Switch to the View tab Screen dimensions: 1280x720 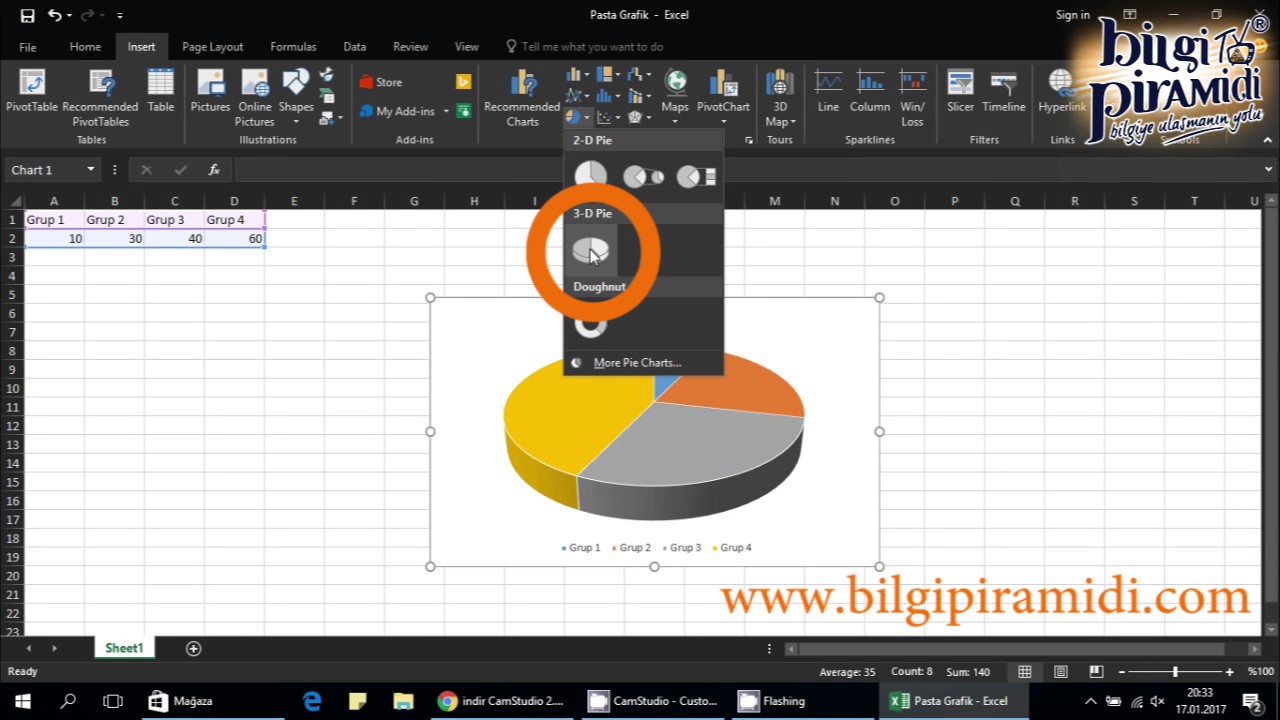click(466, 47)
